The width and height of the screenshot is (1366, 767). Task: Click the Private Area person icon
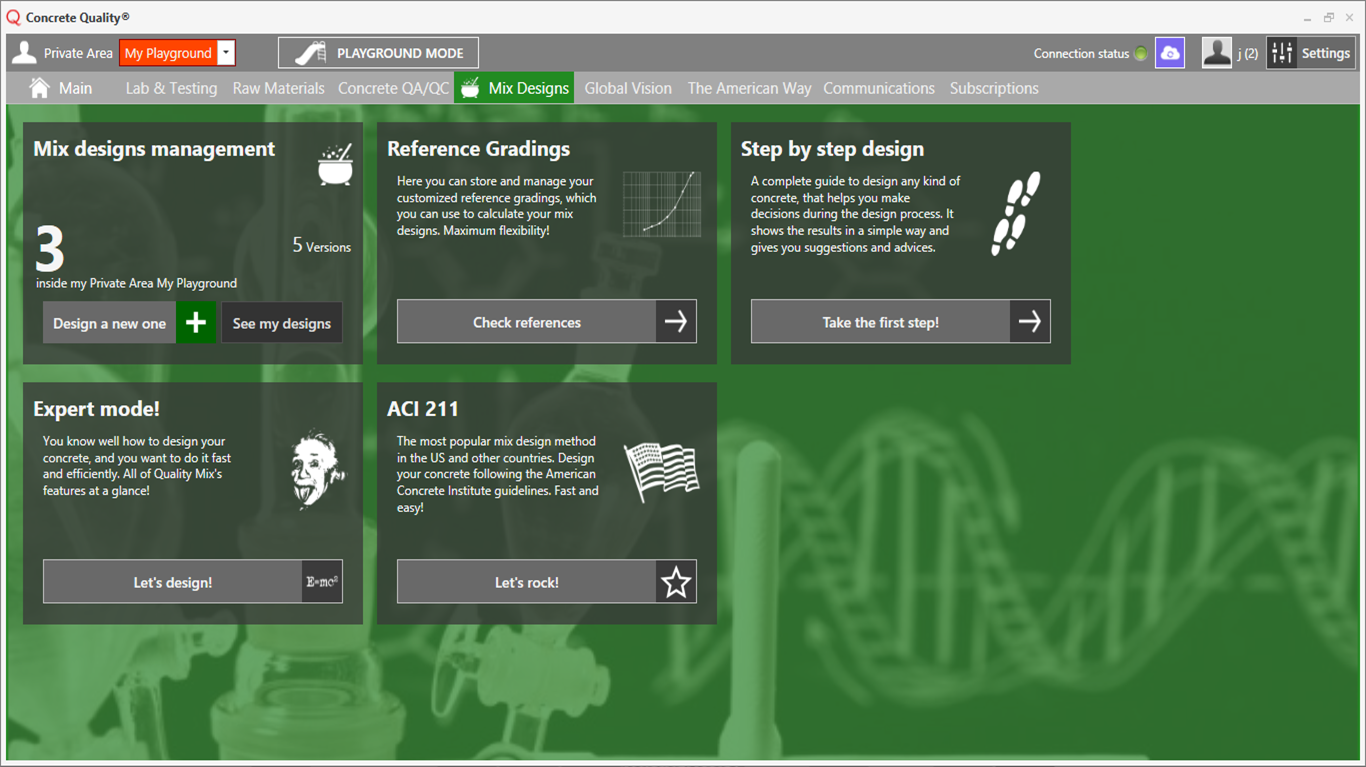click(x=24, y=53)
